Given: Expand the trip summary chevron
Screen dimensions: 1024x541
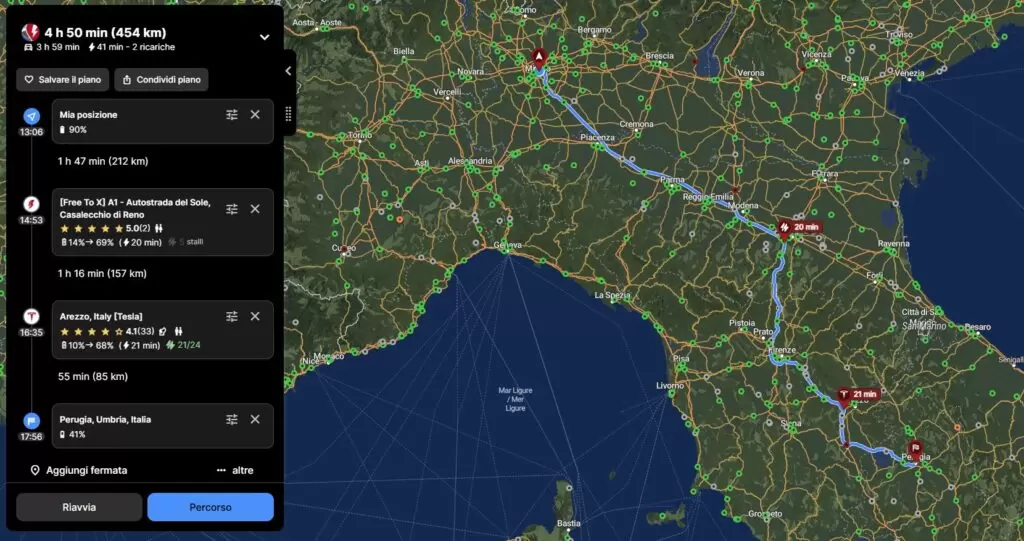Looking at the screenshot, I should pyautogui.click(x=264, y=37).
